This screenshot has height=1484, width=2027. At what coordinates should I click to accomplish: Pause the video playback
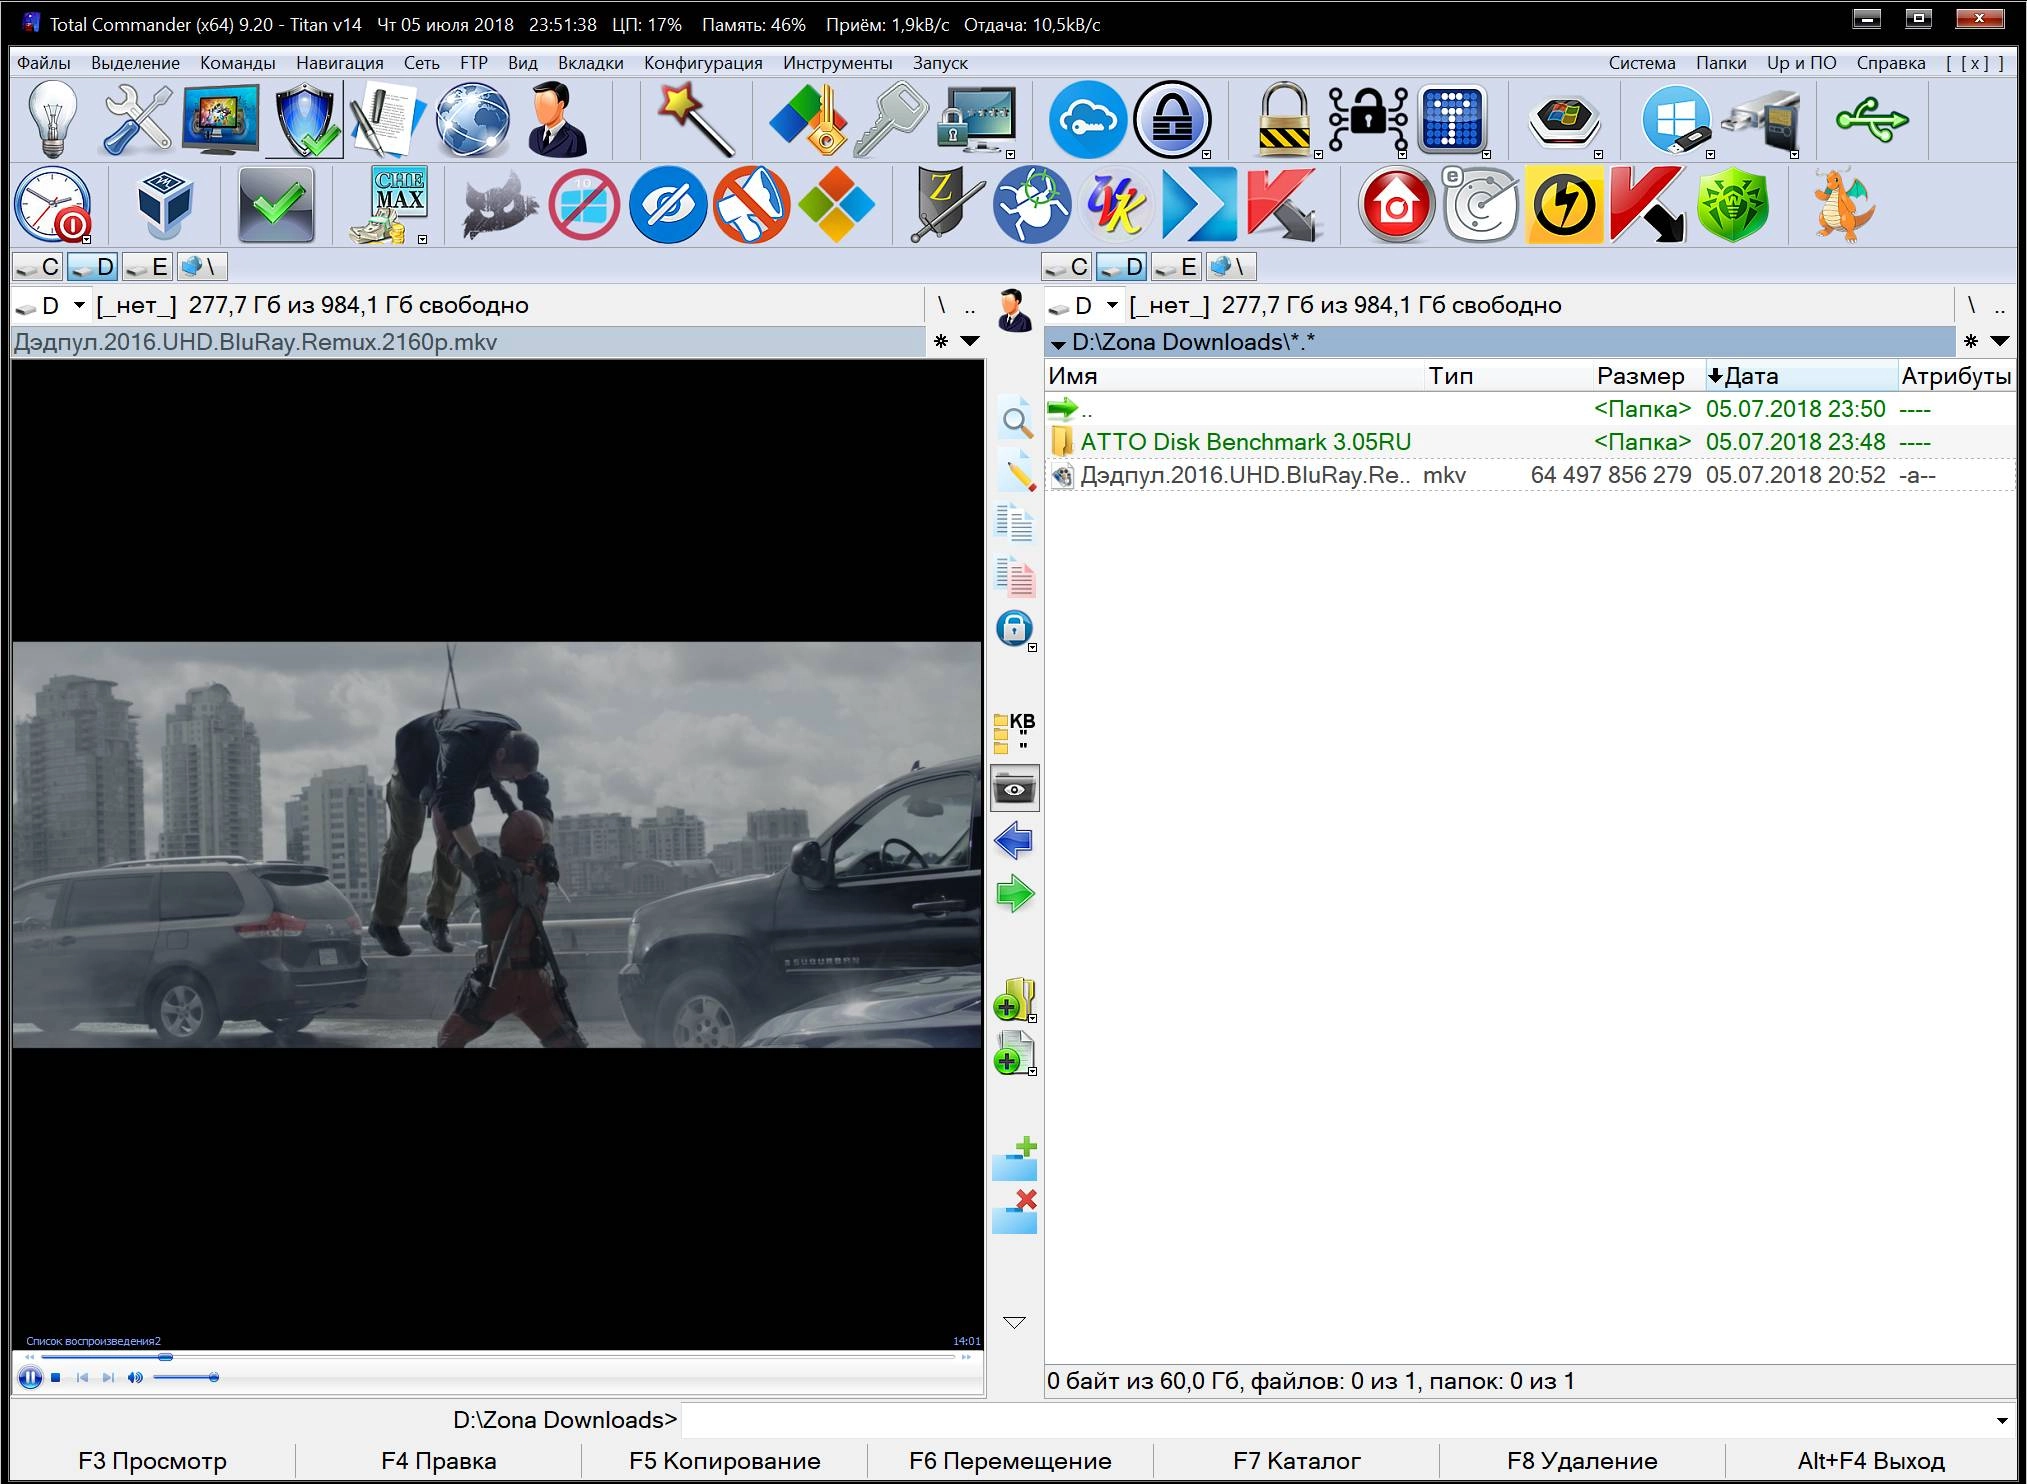pos(30,1378)
